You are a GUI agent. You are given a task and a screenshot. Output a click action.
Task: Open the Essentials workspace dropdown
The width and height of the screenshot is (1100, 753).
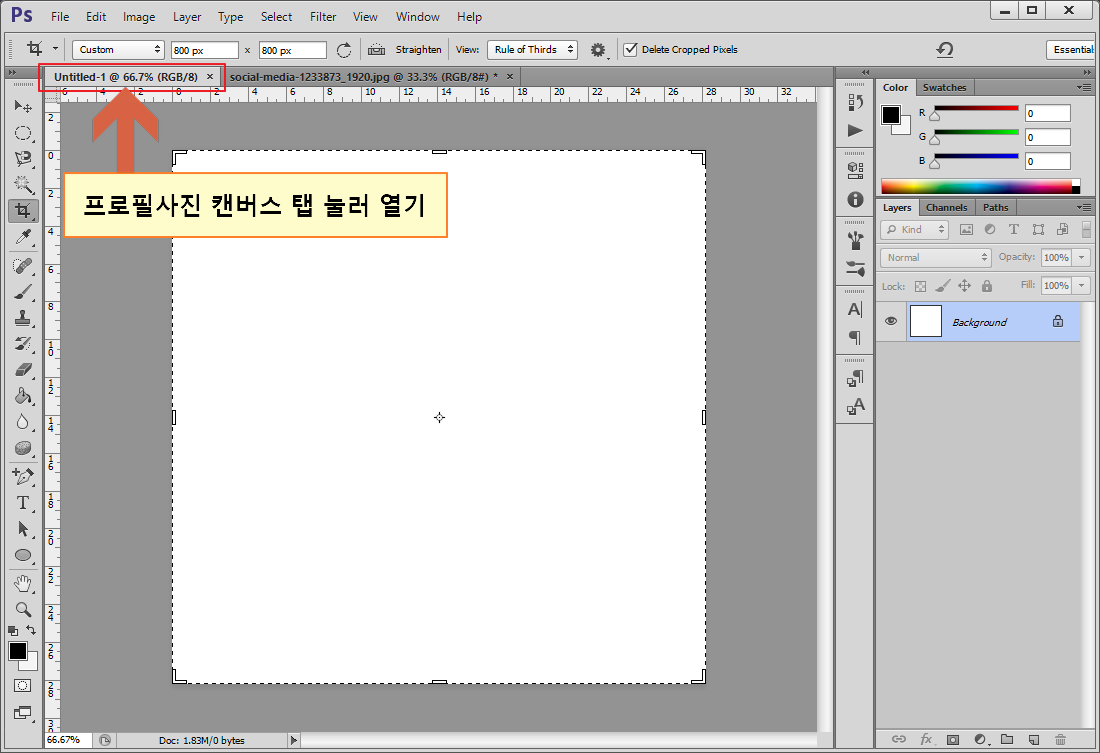(x=1073, y=50)
